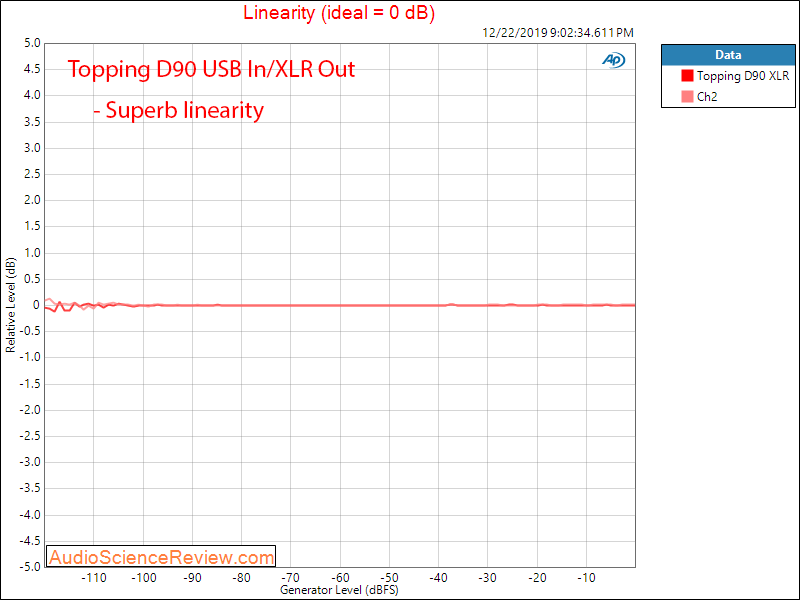Click the -60 x-axis tick value
Screen dimensions: 800x600
point(340,578)
